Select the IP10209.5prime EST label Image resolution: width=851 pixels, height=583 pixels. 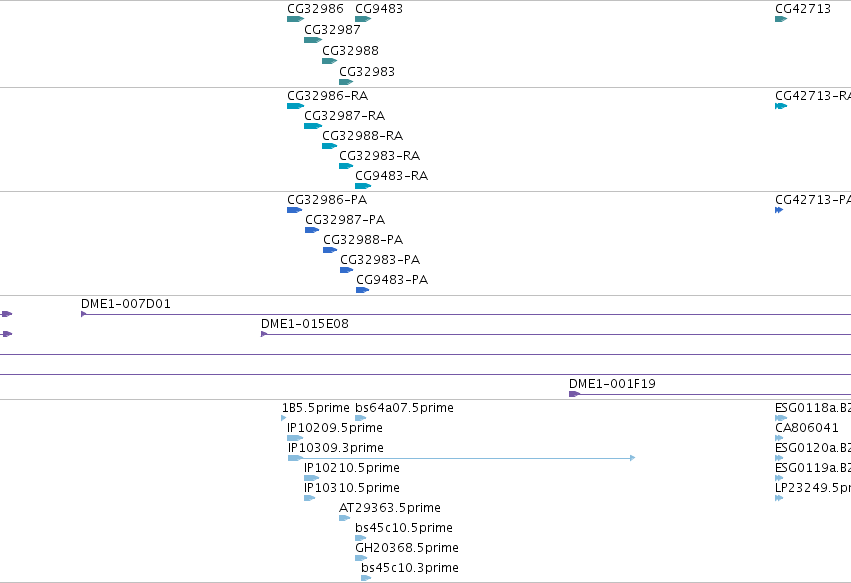point(334,428)
